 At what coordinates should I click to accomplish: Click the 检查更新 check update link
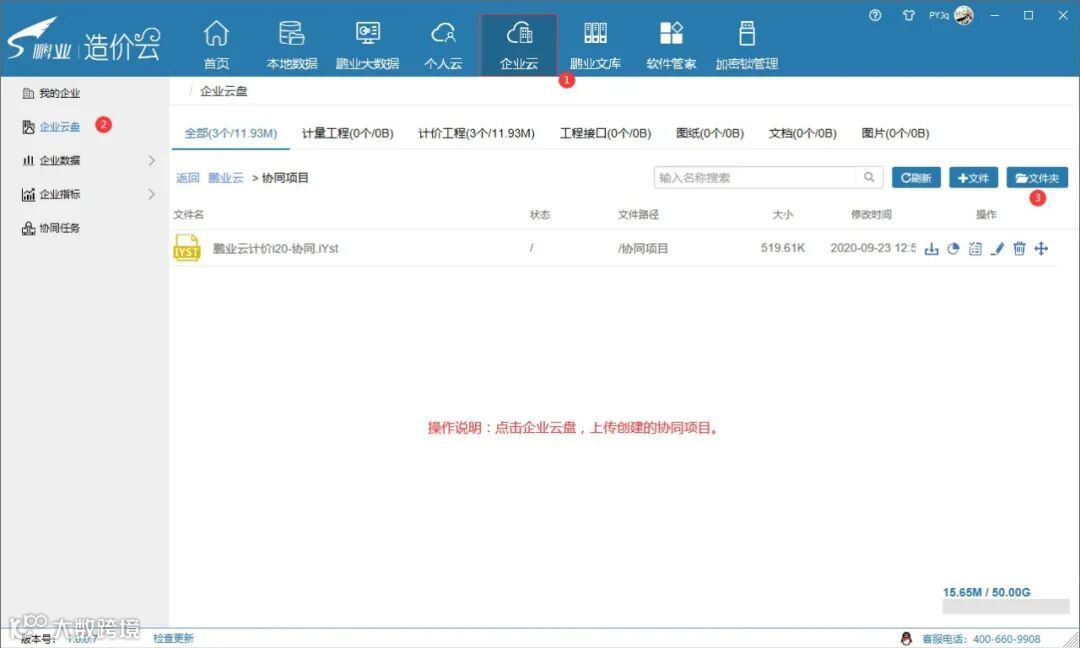(174, 638)
